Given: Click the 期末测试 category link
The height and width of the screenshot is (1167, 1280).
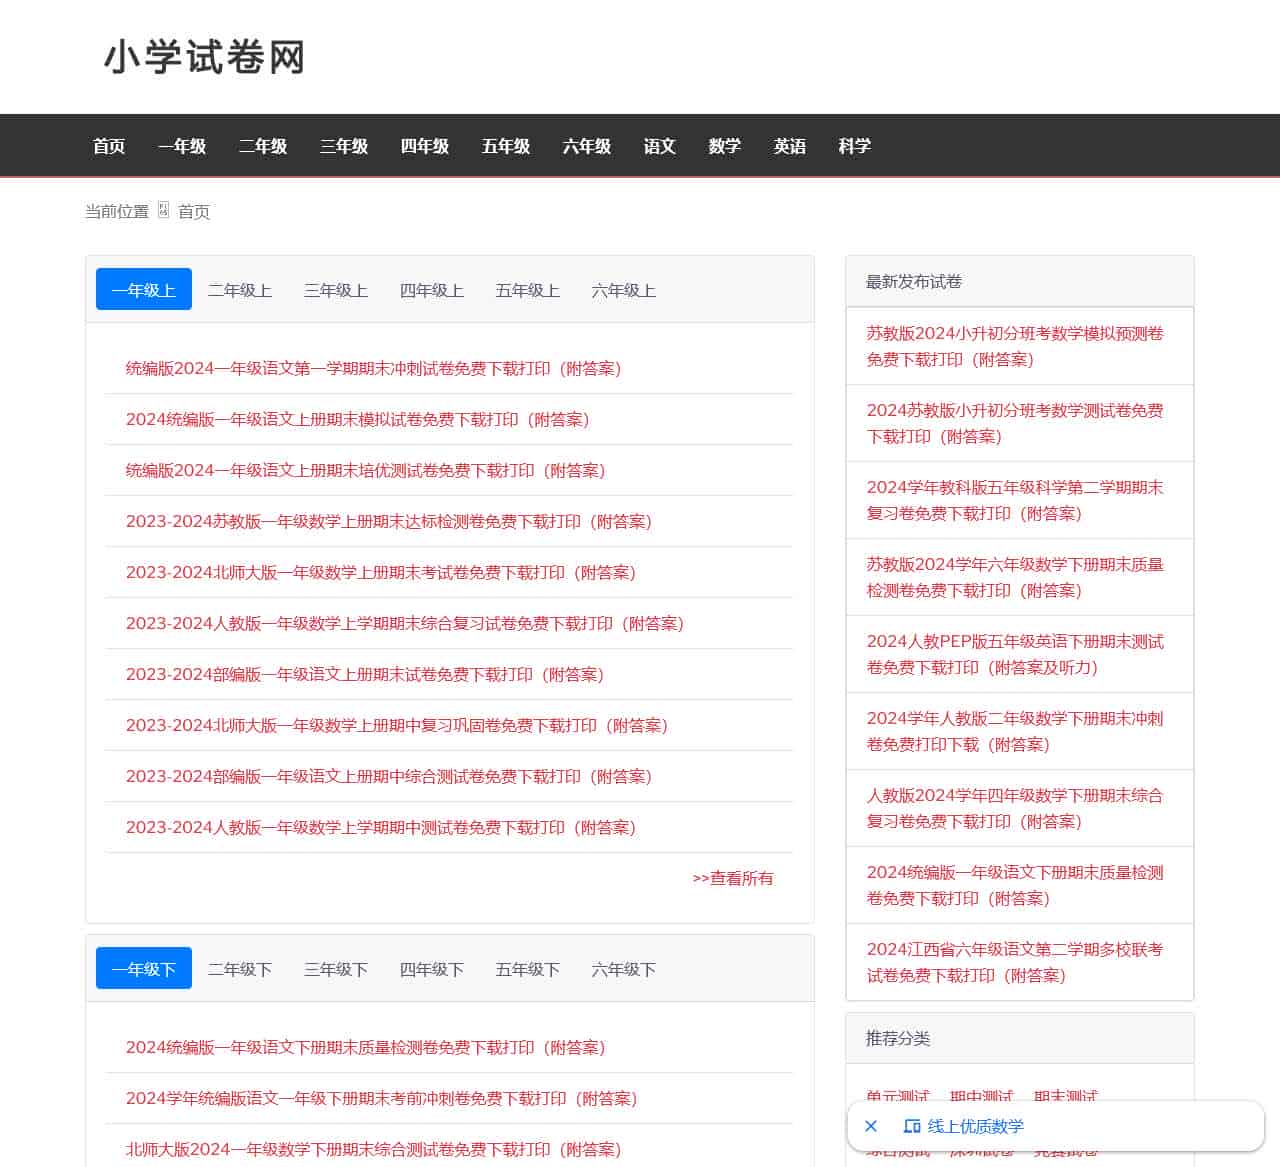Looking at the screenshot, I should [x=1066, y=1097].
